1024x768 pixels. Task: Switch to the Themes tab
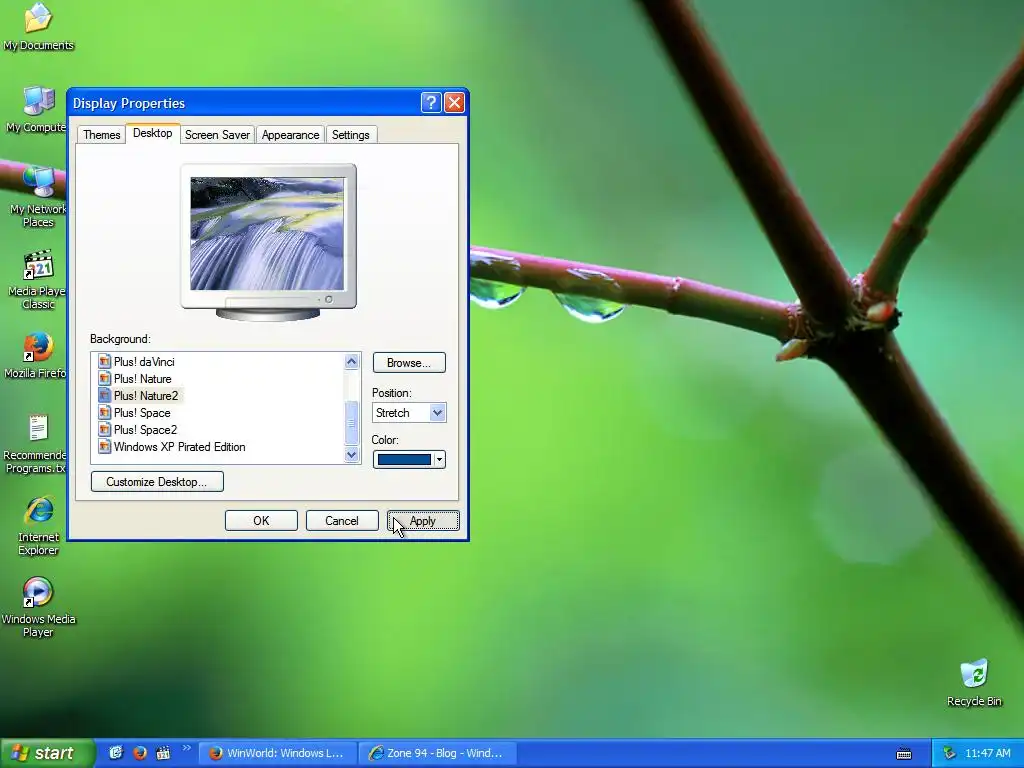(x=101, y=135)
